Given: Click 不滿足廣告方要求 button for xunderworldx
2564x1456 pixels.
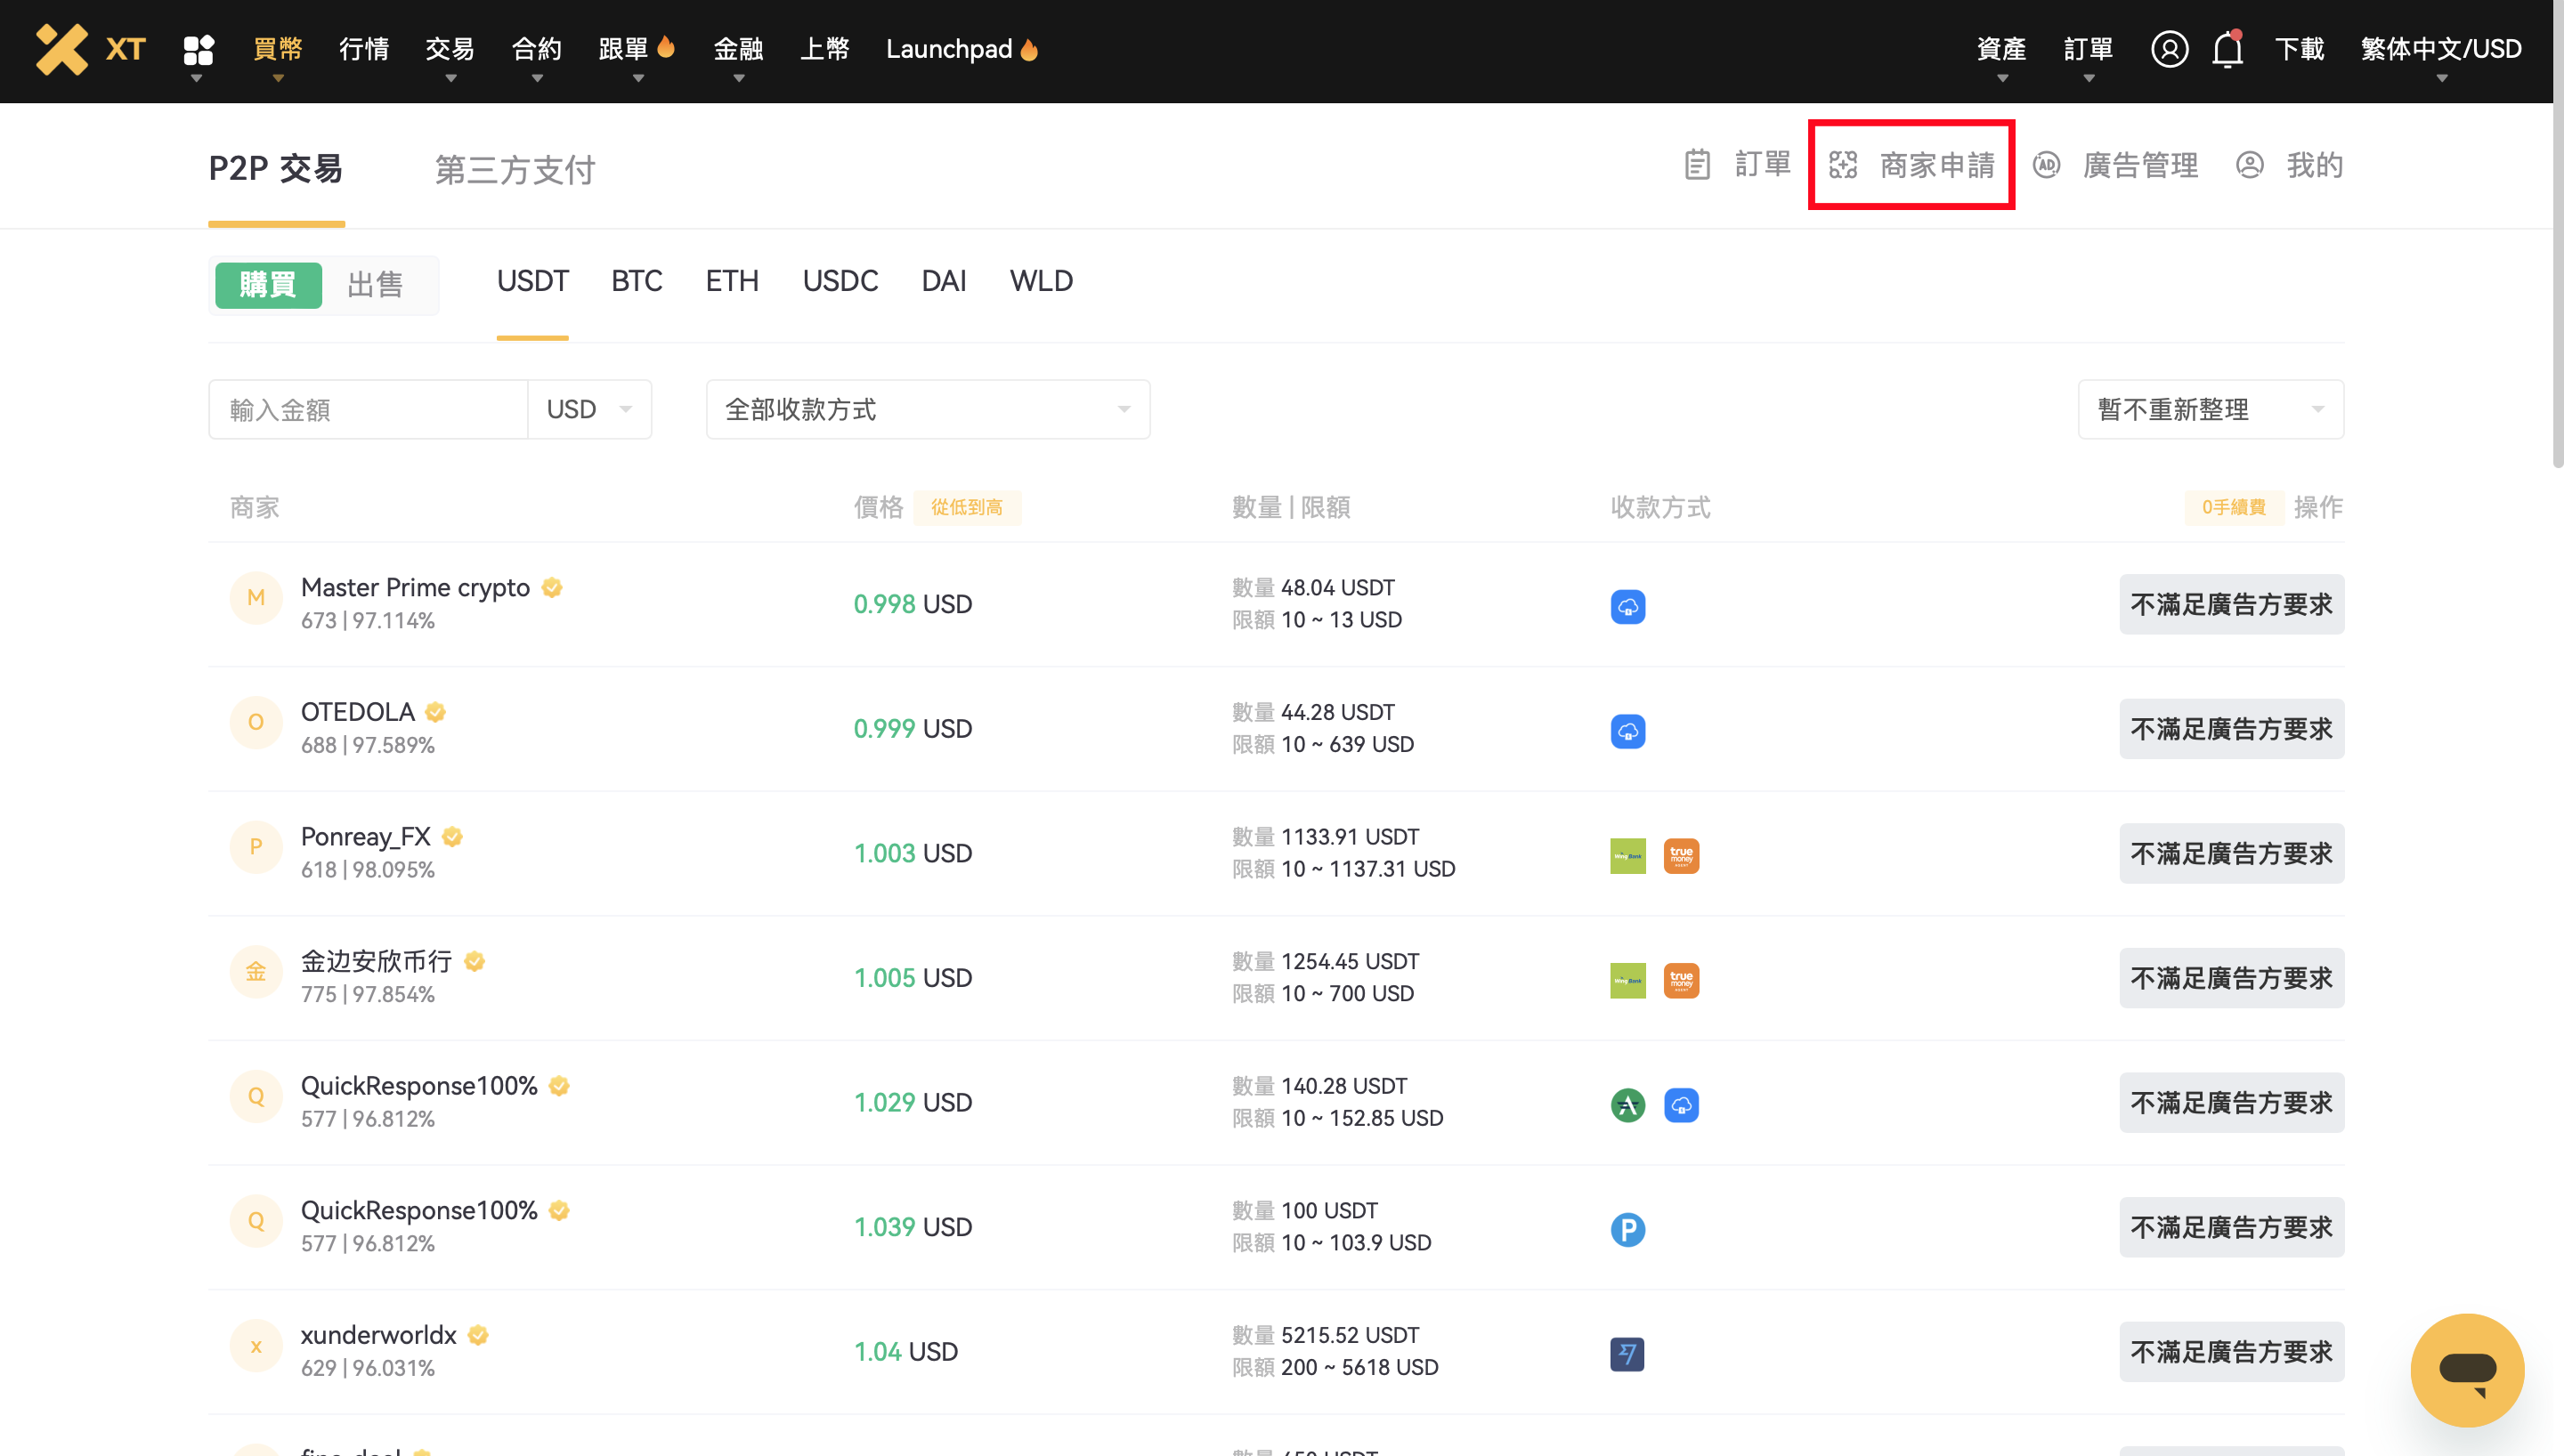Looking at the screenshot, I should [x=2230, y=1351].
